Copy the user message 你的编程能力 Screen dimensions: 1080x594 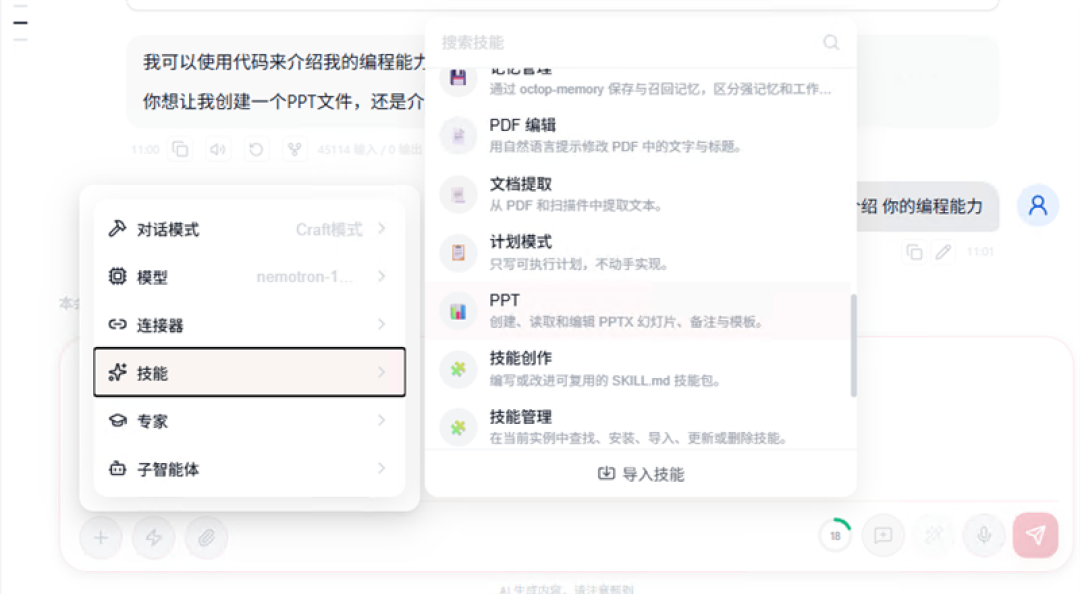click(x=914, y=252)
